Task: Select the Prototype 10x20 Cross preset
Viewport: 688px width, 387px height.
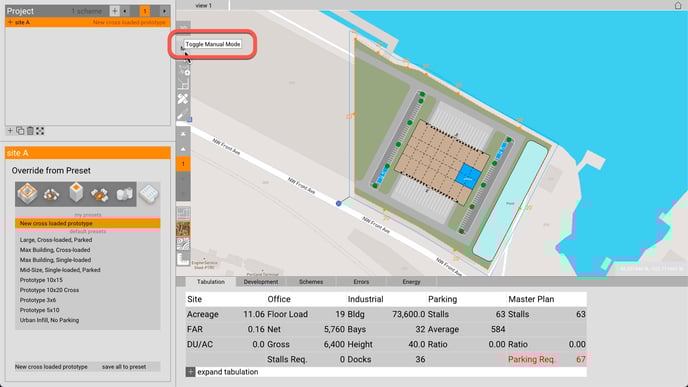Action: pyautogui.click(x=49, y=290)
